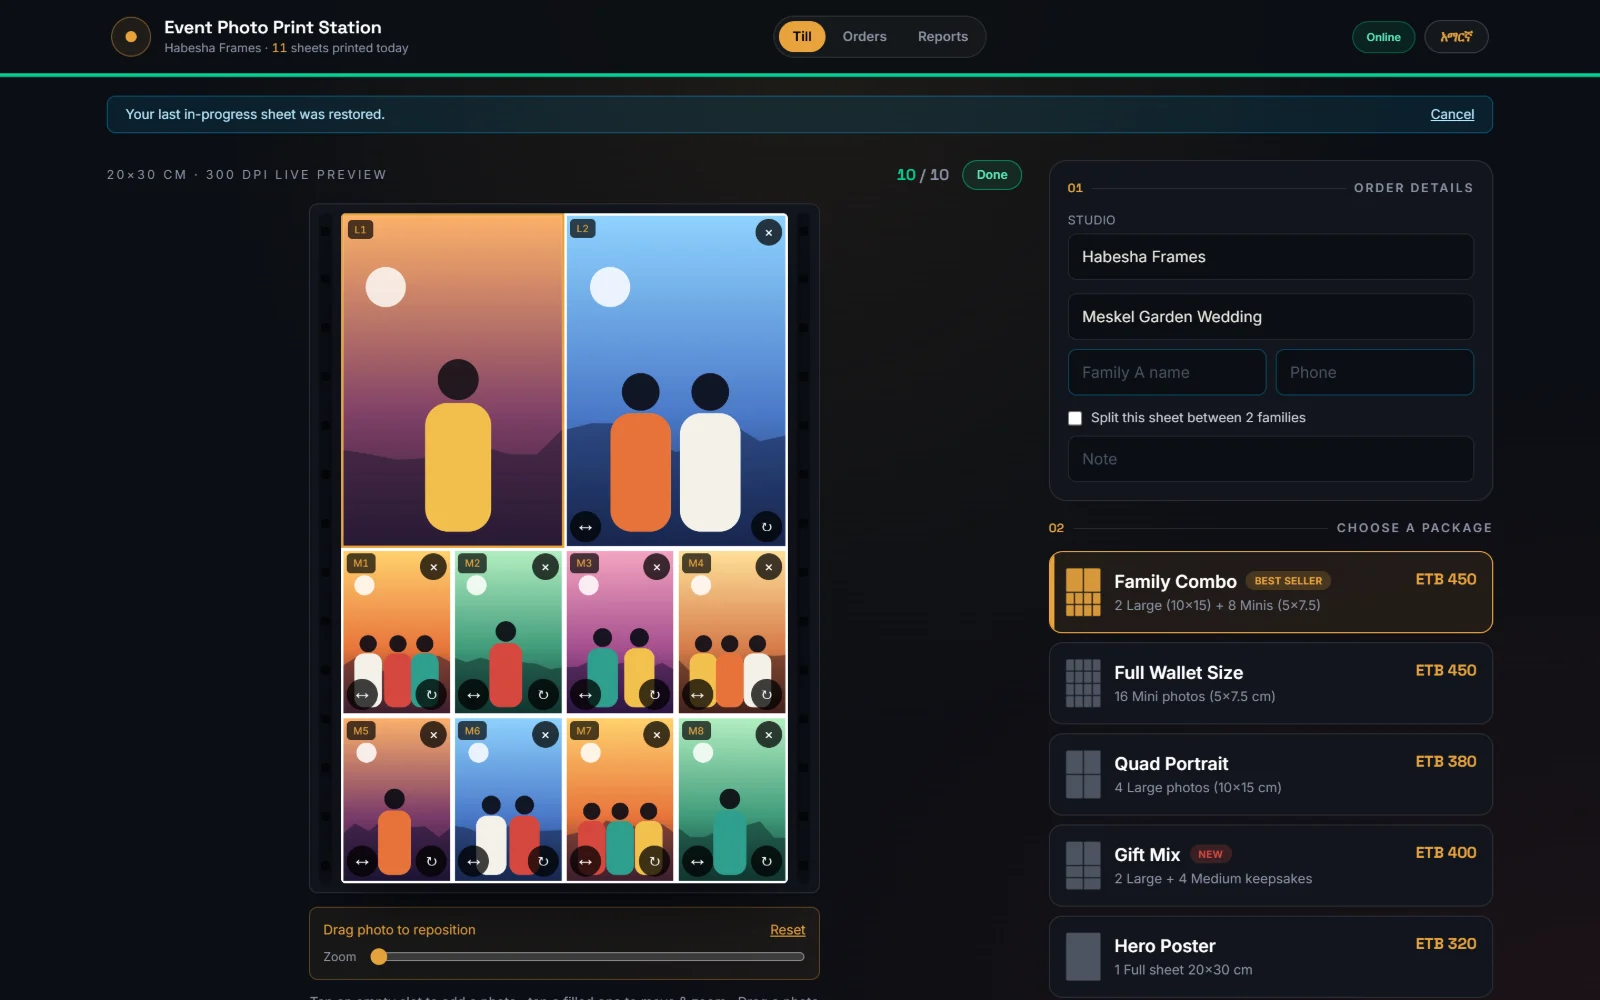Rotate the photo in slot M4
The image size is (1600, 1000).
click(x=767, y=695)
